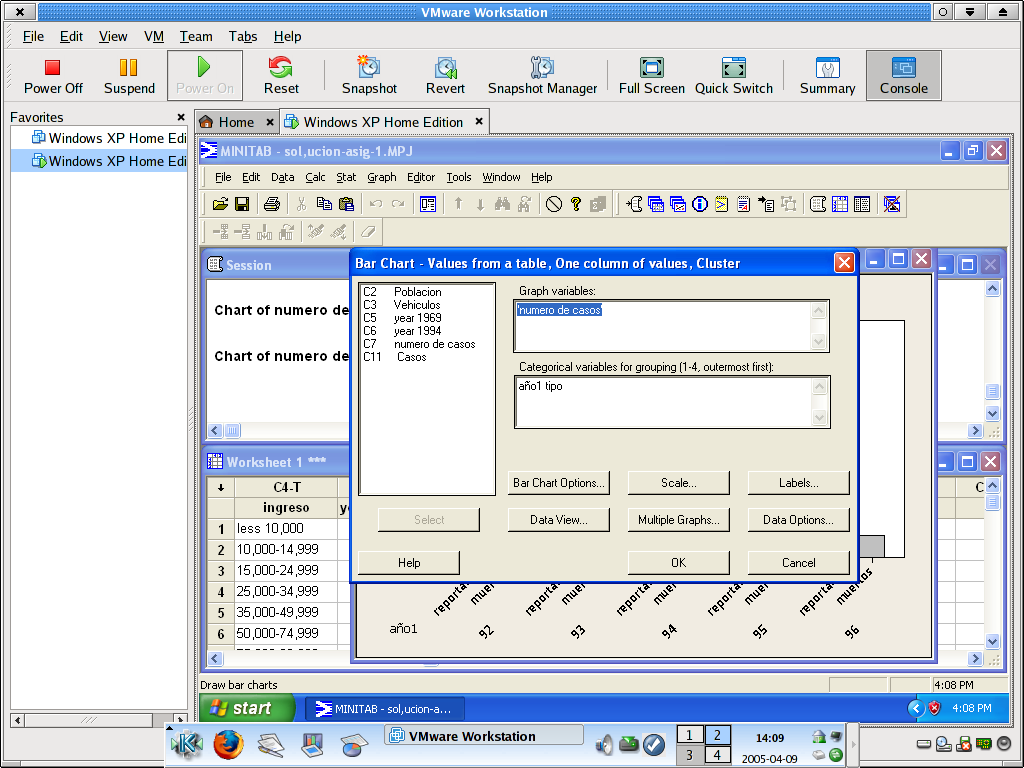The width and height of the screenshot is (1024, 768).
Task: Click the Minitab Print icon
Action: tap(272, 204)
